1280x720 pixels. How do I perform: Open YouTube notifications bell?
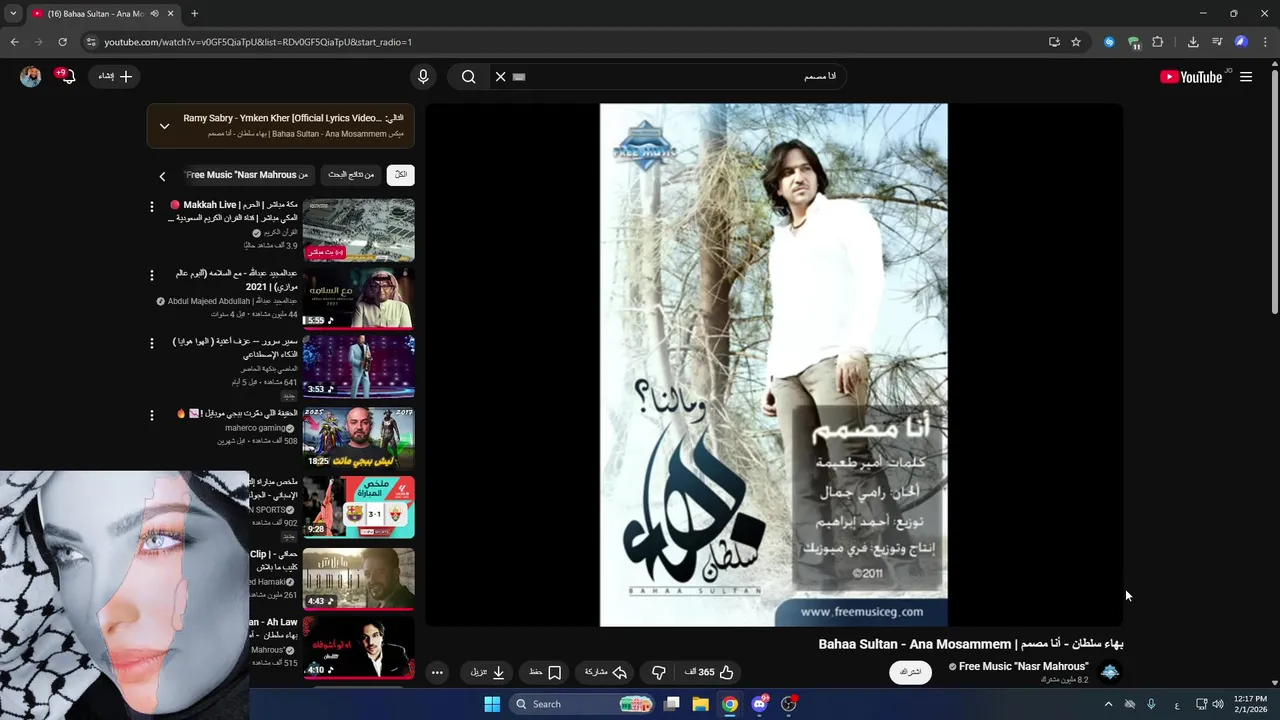[x=68, y=77]
